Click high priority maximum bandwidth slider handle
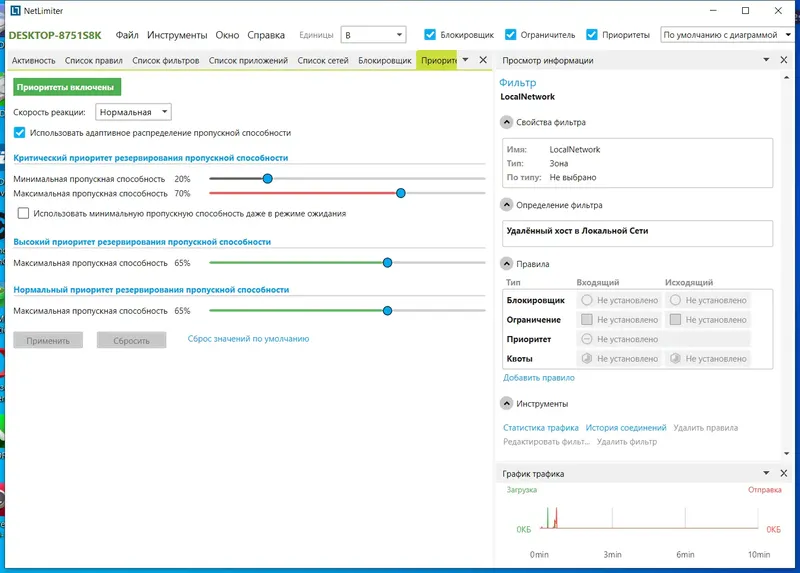 (387, 263)
